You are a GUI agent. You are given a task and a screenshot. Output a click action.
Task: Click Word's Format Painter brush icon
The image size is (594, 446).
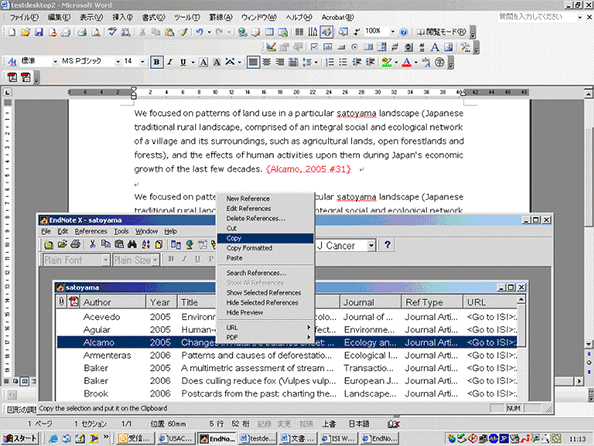(x=183, y=32)
